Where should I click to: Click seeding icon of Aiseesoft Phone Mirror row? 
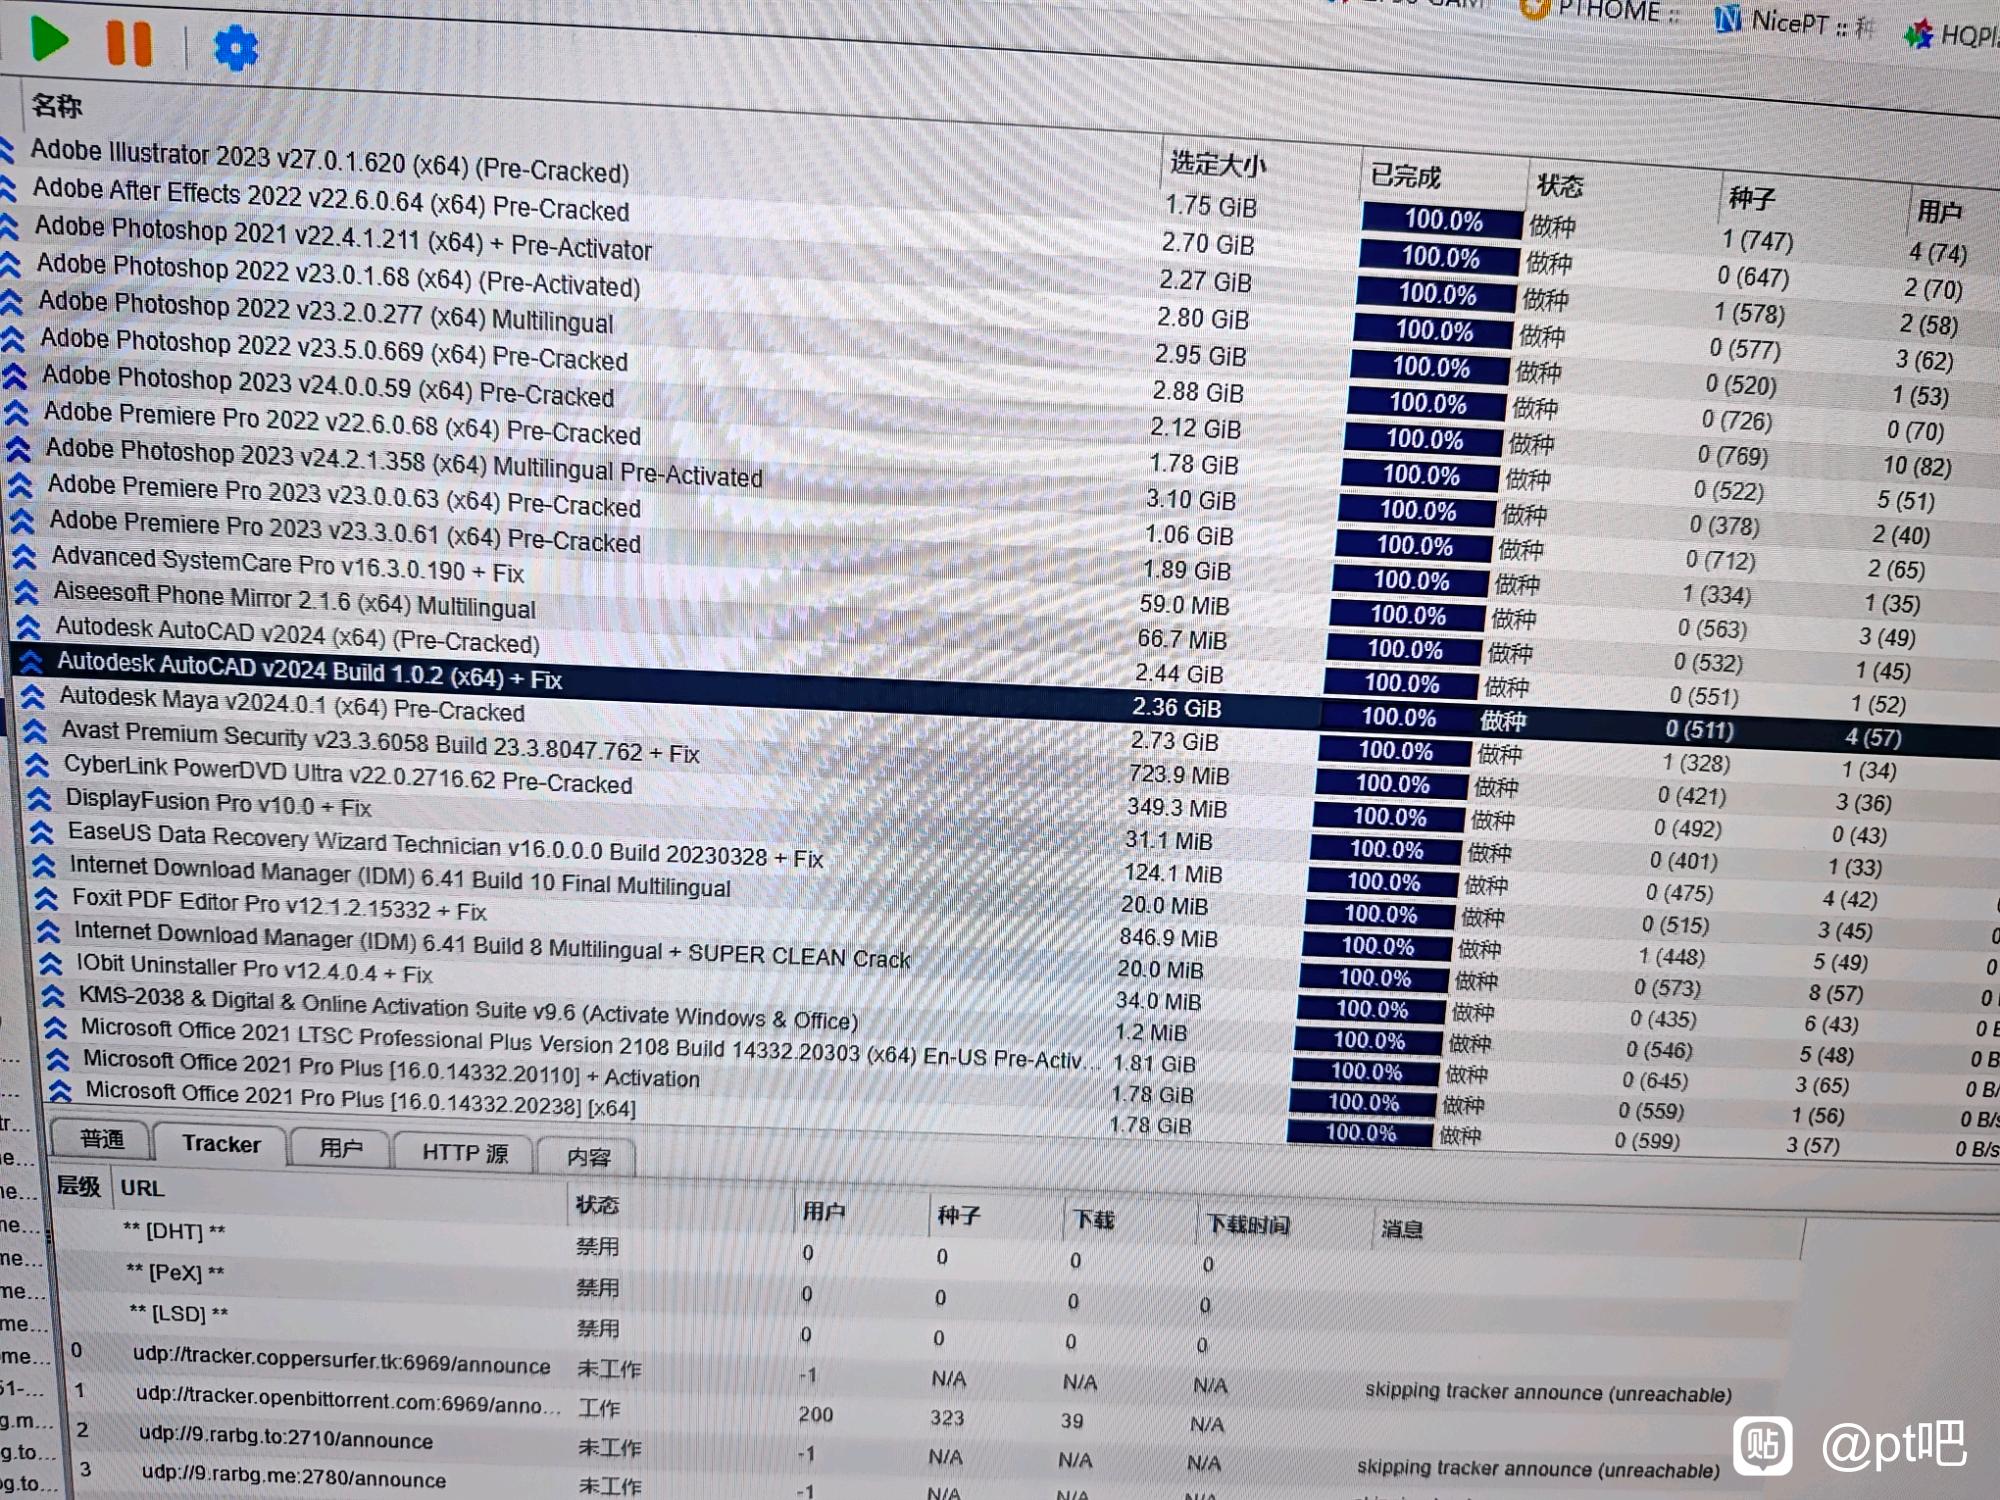point(27,593)
